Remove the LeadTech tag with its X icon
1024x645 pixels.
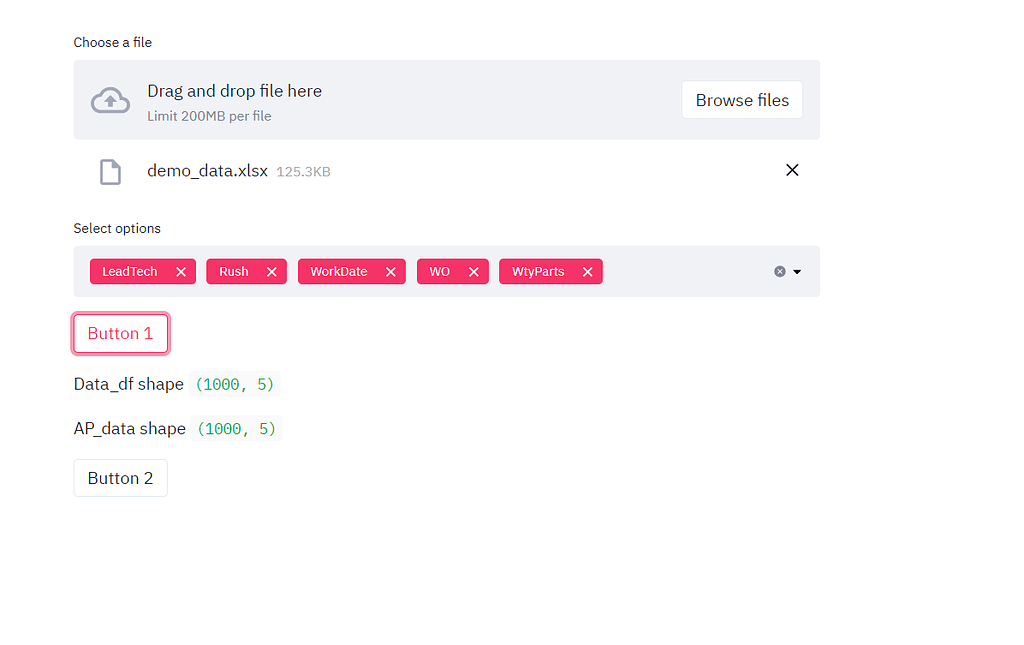point(180,271)
